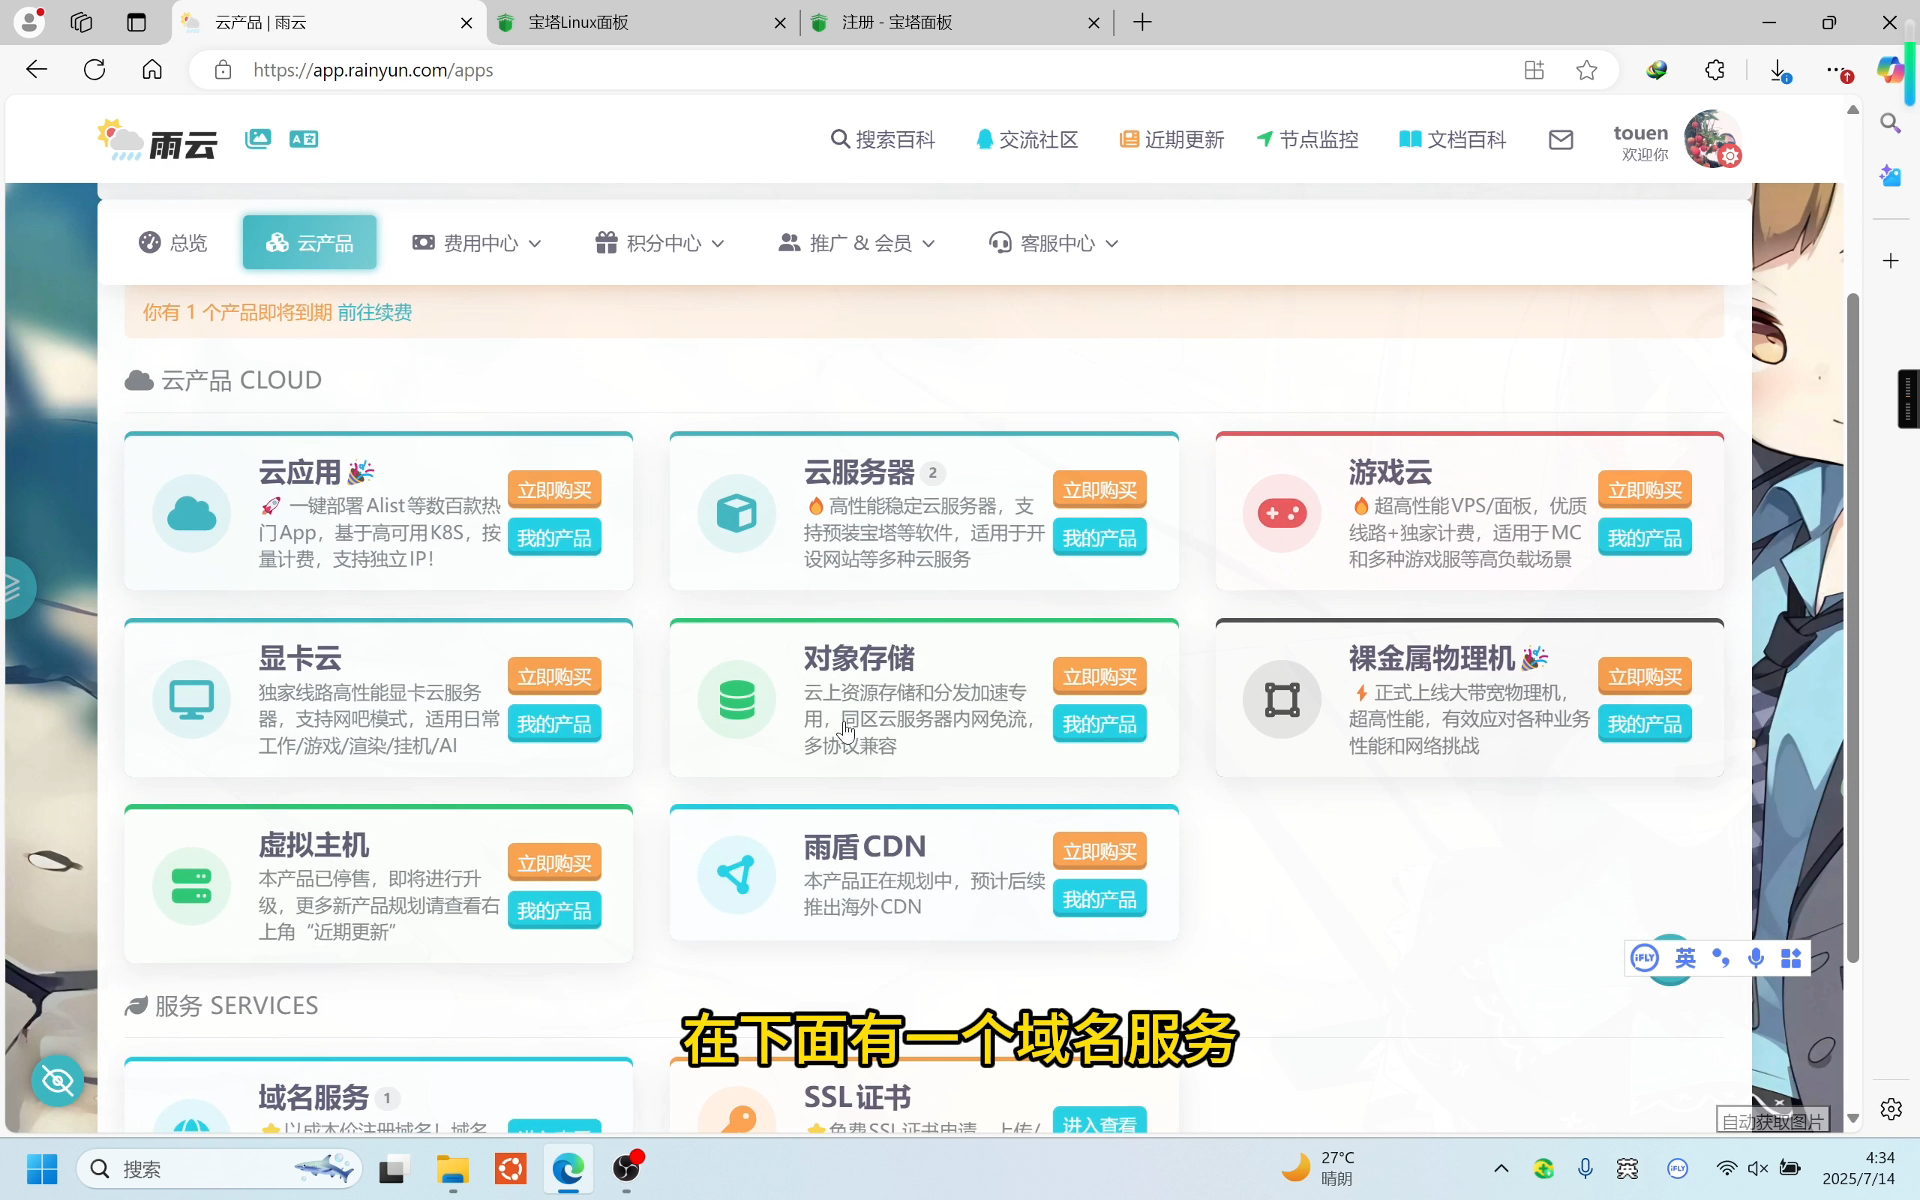Screen dimensions: 1920x1200
Task: Click the sidebar search magnifier icon
Action: point(1890,123)
